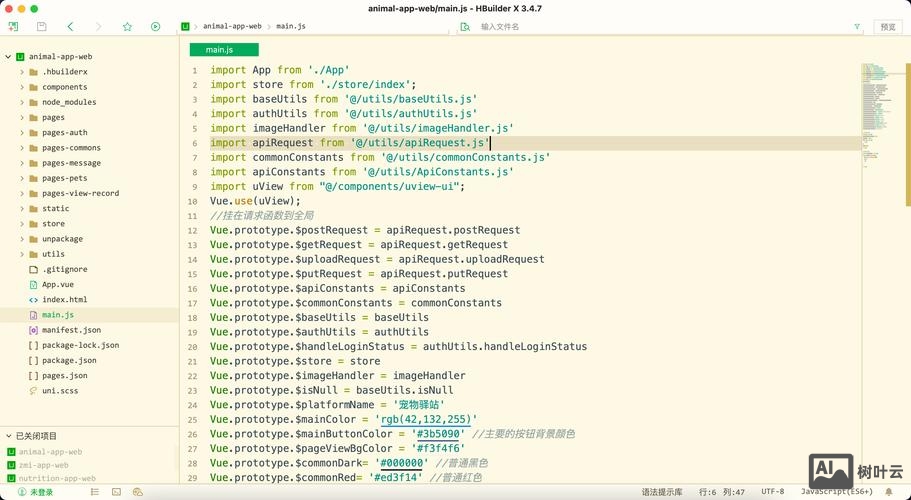
Task: Click the notification bell in status bar
Action: pos(889,492)
